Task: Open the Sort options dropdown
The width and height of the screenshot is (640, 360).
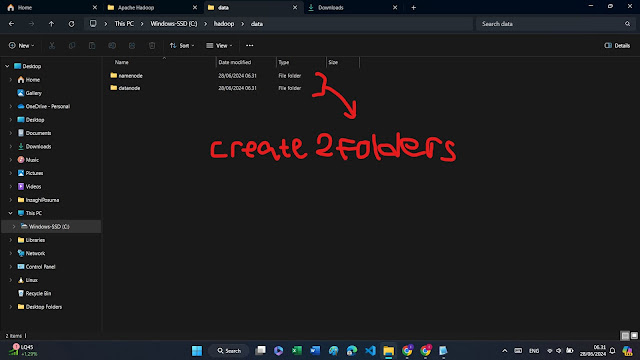Action: pos(182,45)
